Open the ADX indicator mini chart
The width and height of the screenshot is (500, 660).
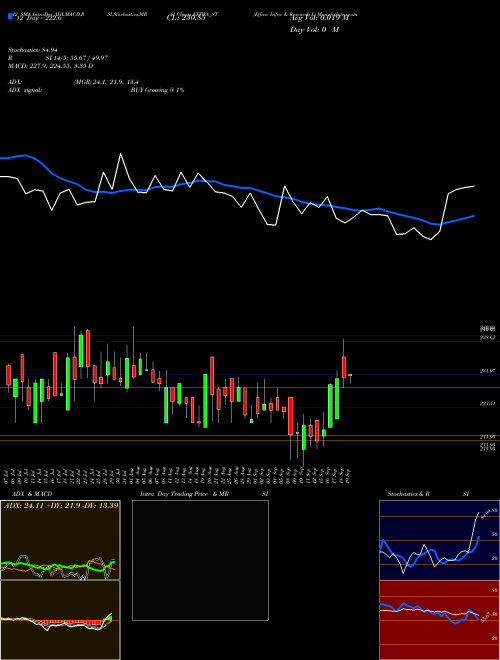point(60,540)
